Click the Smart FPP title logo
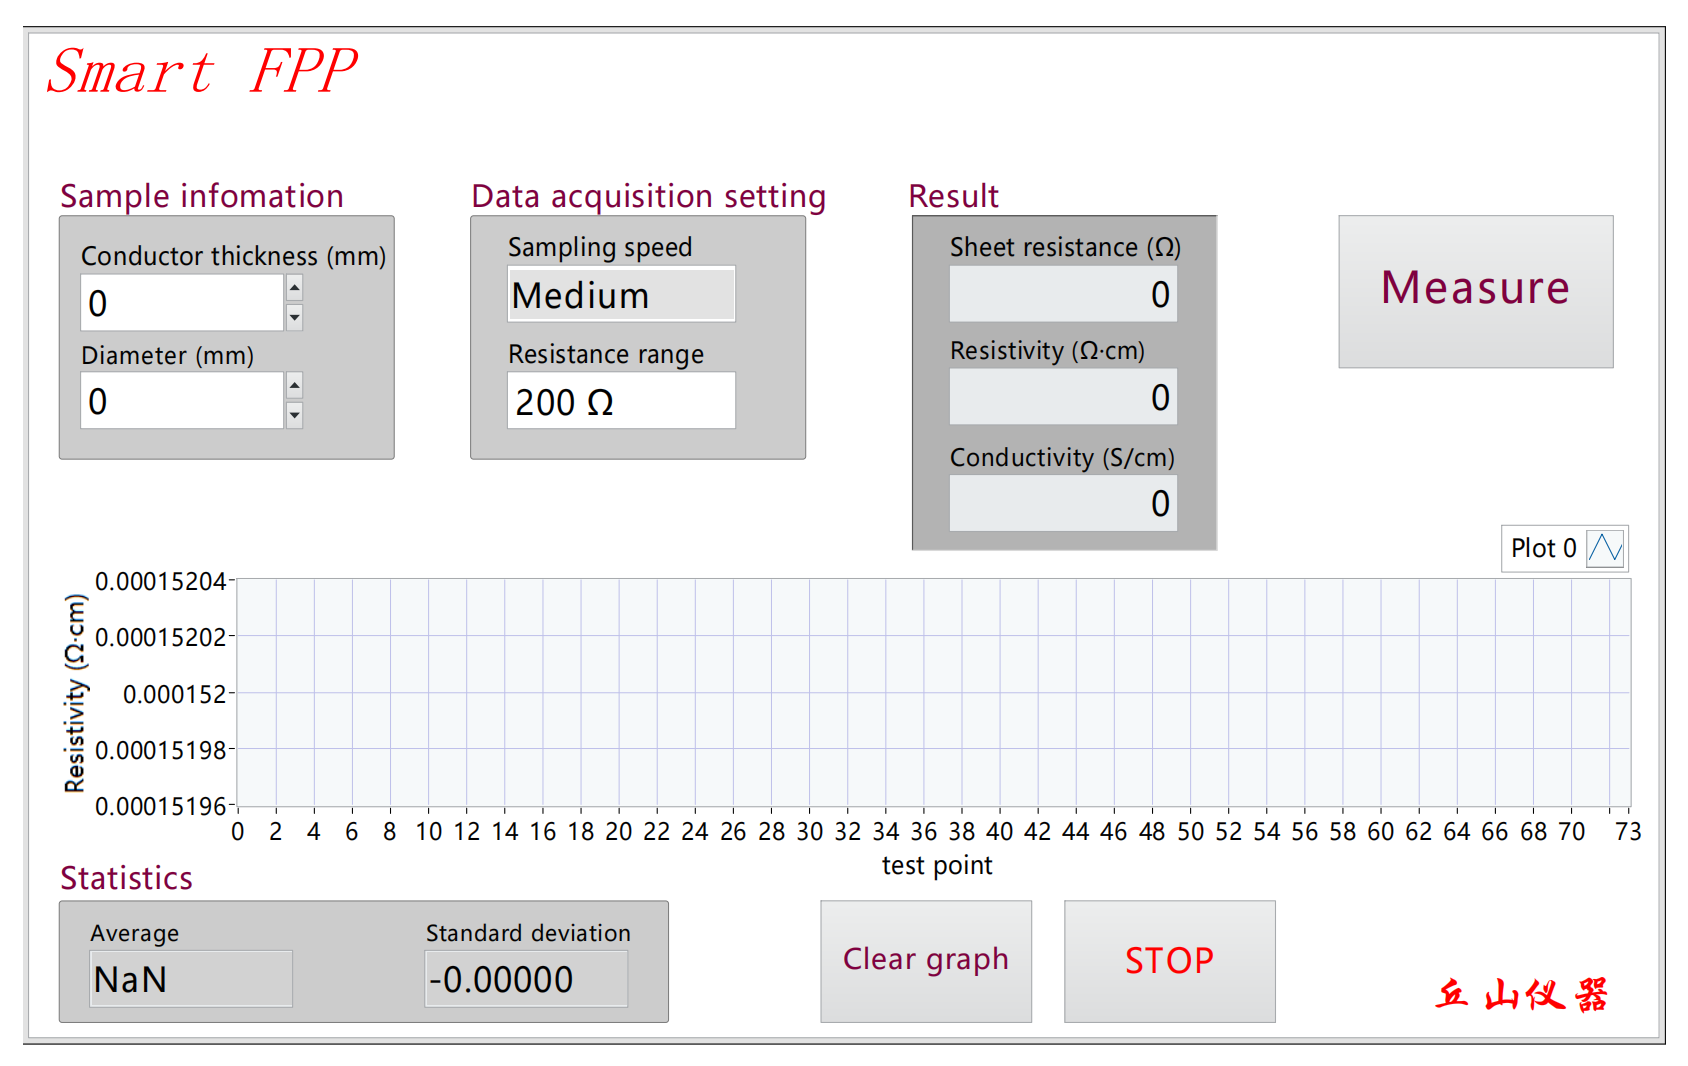 pos(202,72)
